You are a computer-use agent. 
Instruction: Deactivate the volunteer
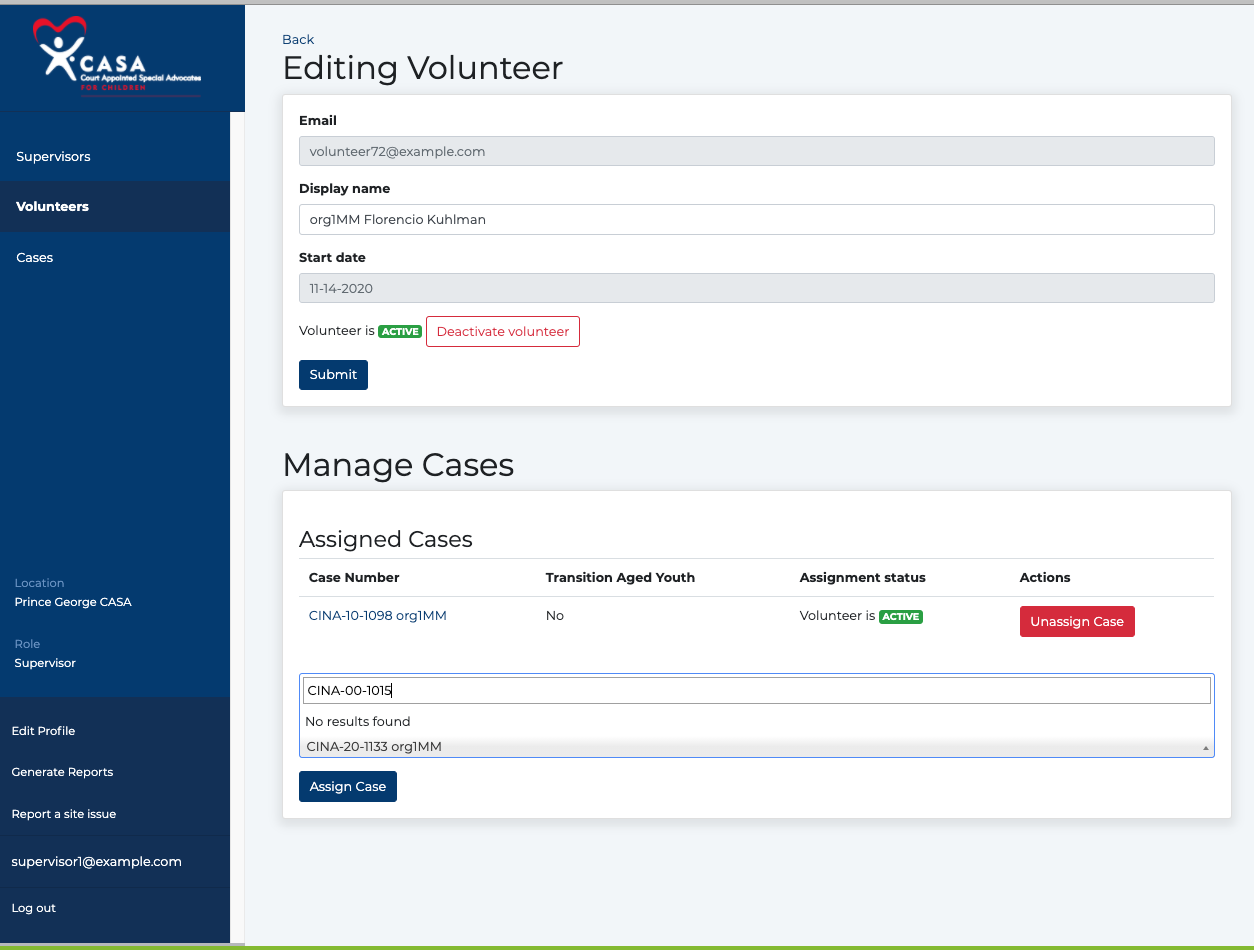503,332
